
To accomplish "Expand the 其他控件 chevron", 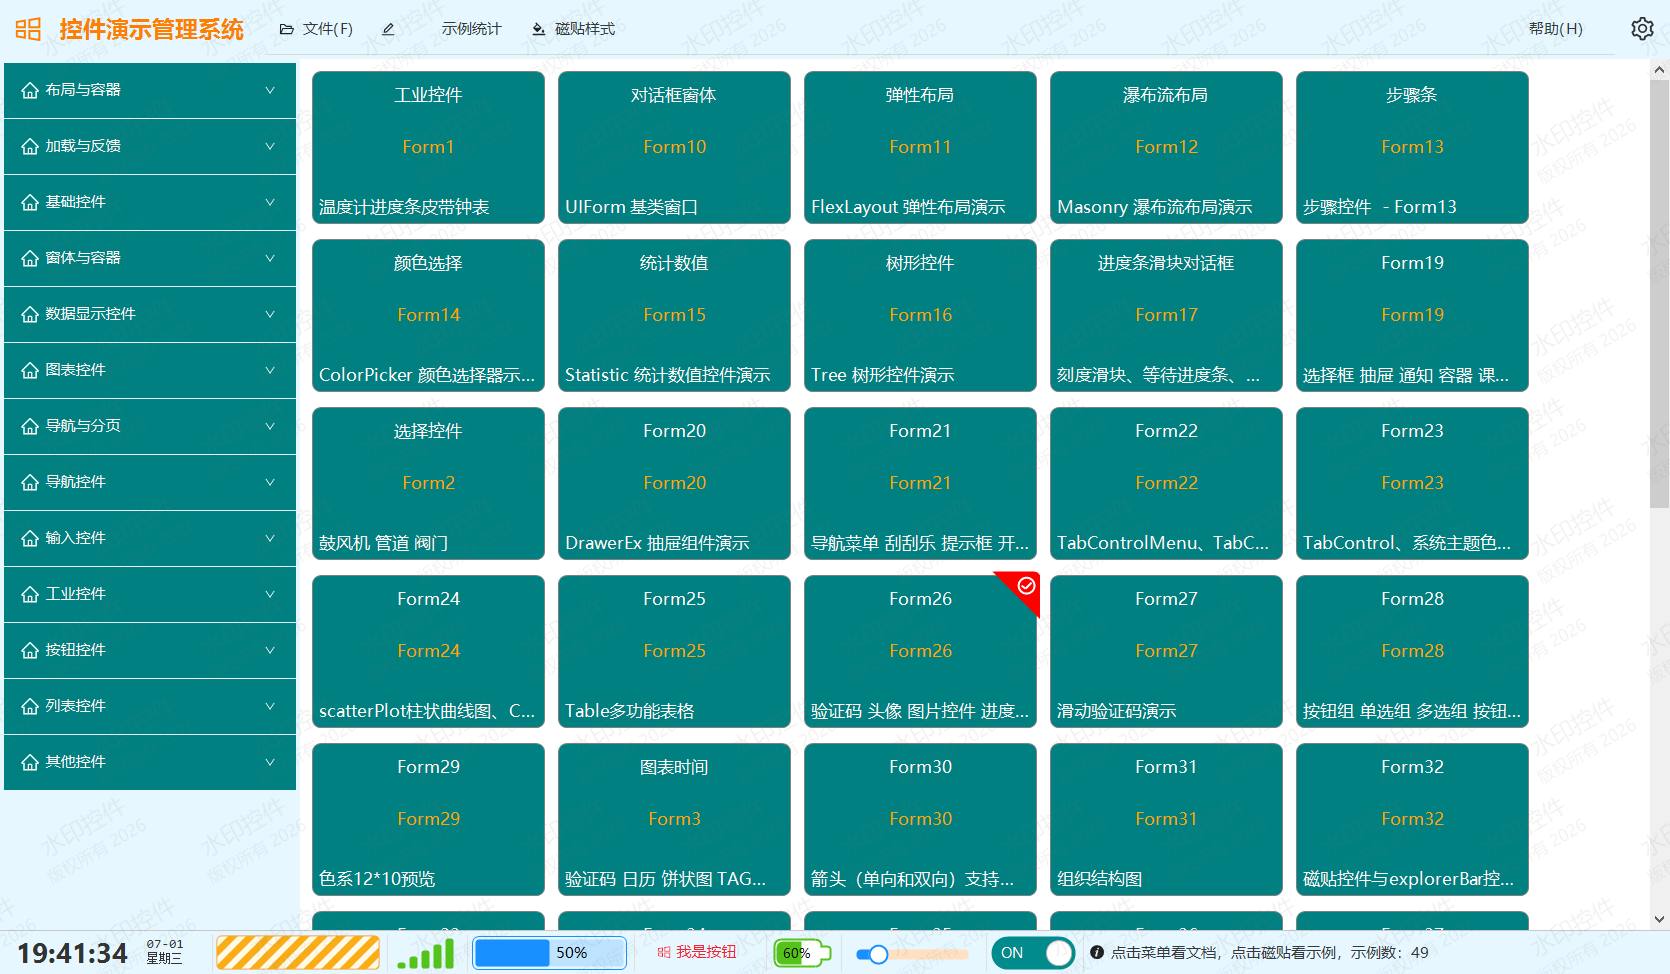I will click(270, 762).
